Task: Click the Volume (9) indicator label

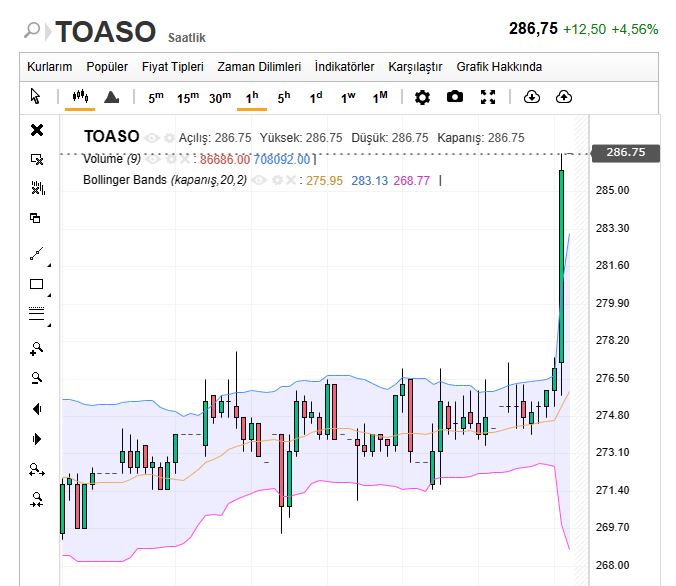Action: click(112, 159)
